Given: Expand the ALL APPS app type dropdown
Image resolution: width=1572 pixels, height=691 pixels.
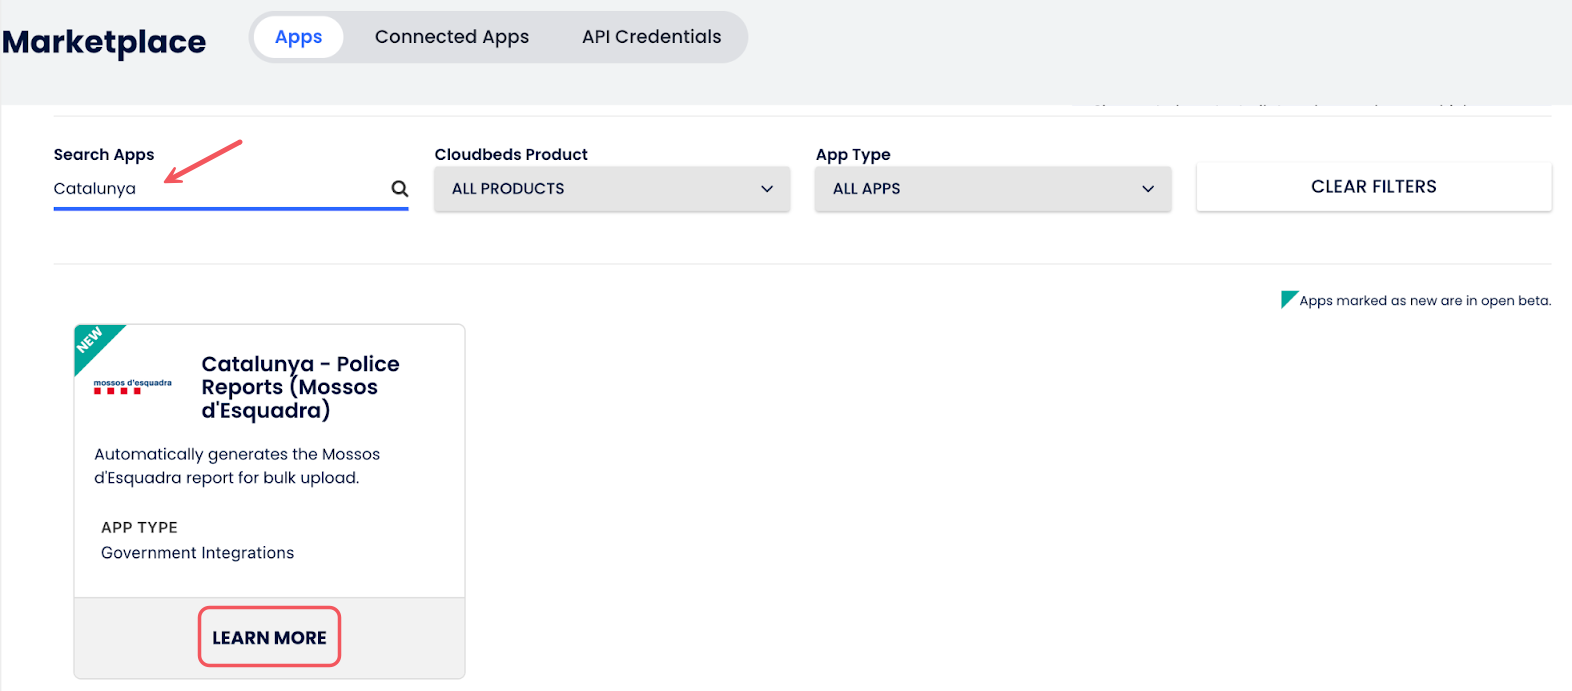Looking at the screenshot, I should pos(991,189).
